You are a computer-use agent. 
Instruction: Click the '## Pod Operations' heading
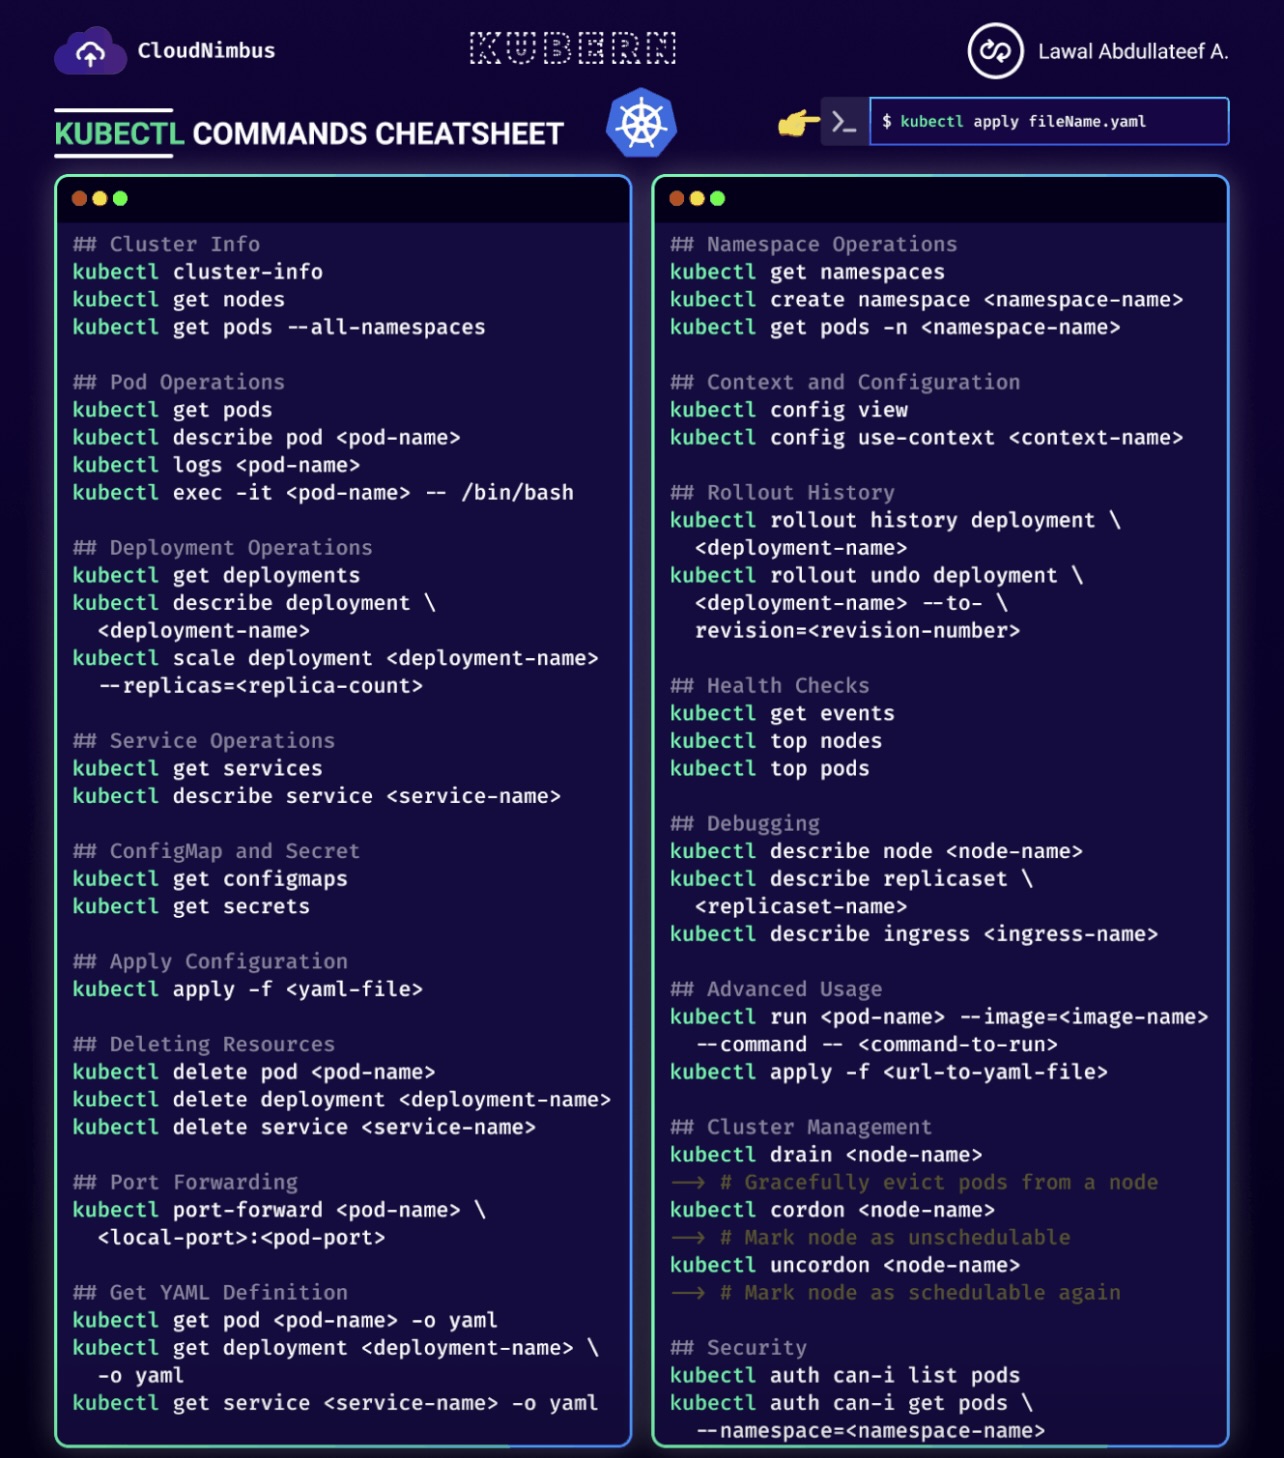(x=178, y=382)
